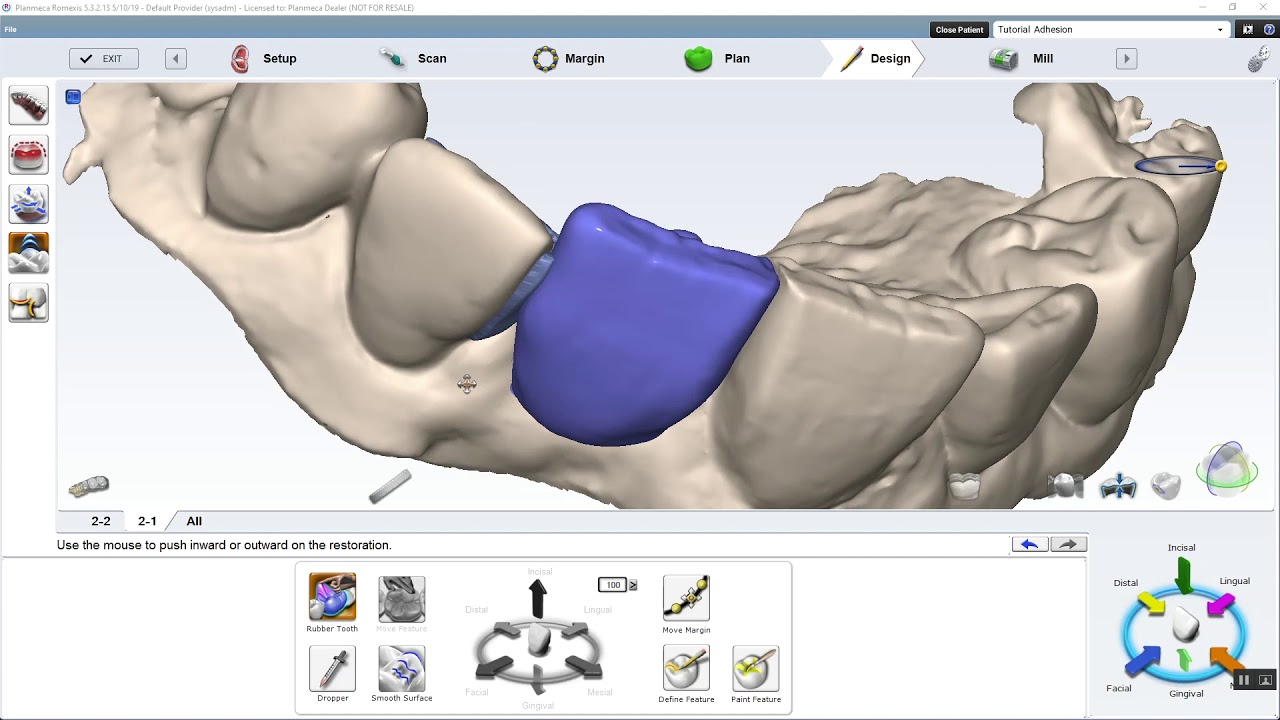Click the yellow margin handle on the model
Viewport: 1280px width, 720px height.
coord(1221,167)
